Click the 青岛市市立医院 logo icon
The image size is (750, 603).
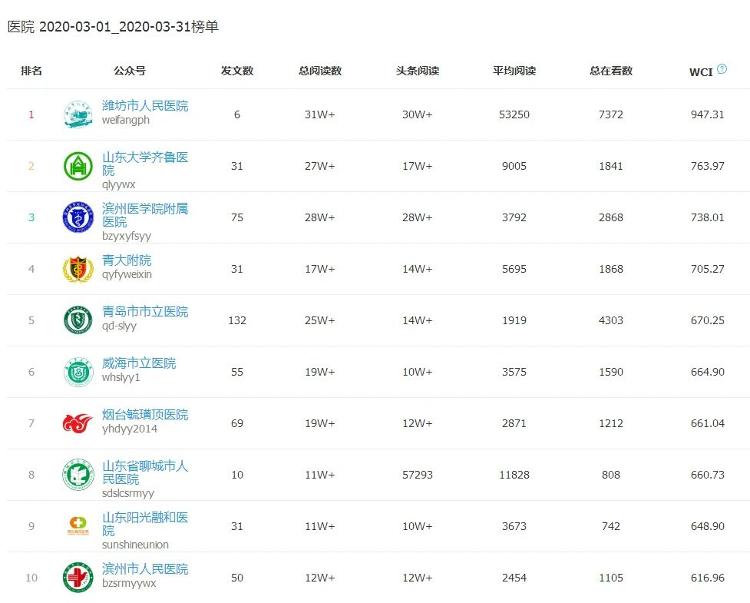(77, 320)
